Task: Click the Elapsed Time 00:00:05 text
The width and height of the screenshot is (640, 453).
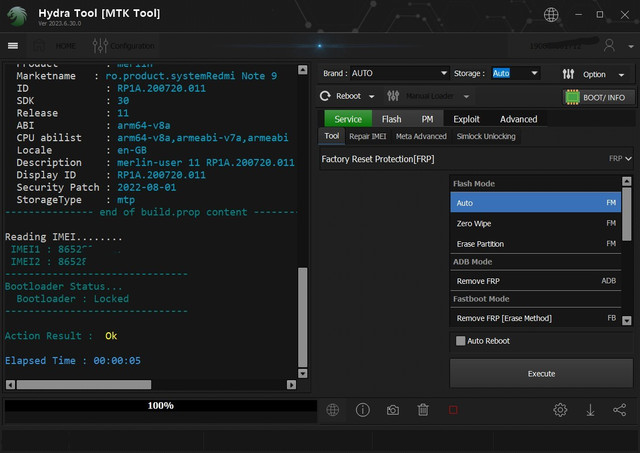Action: 73,361
